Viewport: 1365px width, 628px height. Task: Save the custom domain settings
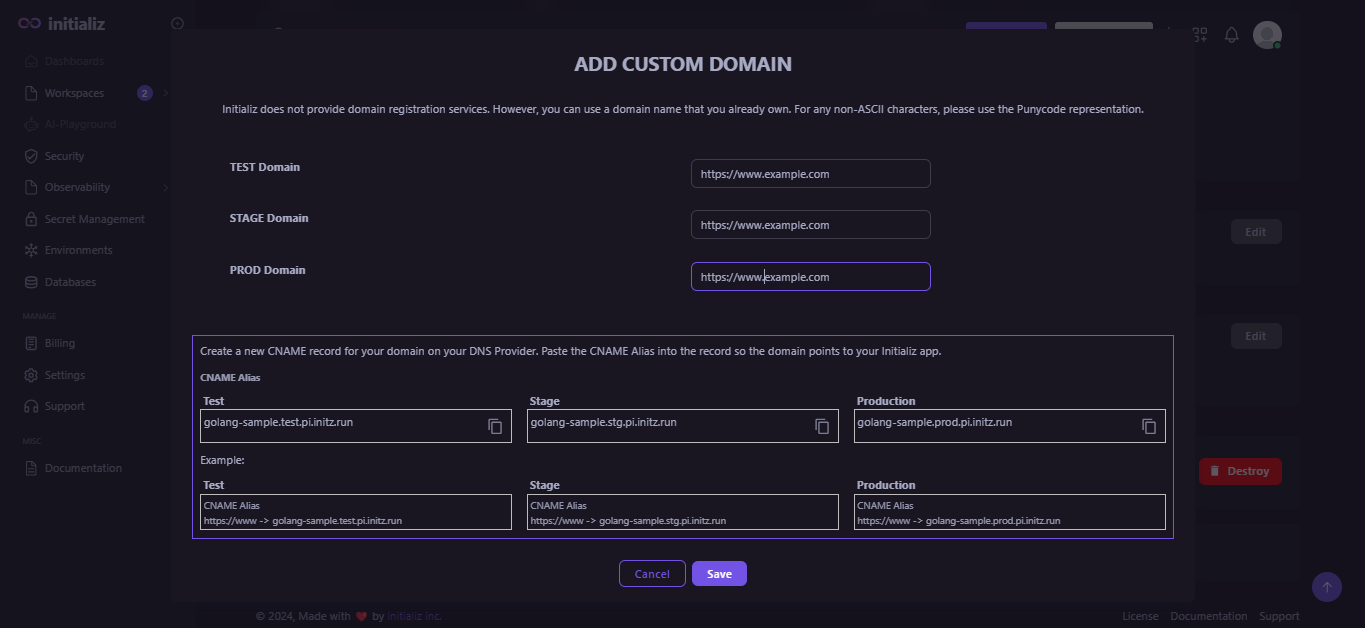tap(719, 574)
